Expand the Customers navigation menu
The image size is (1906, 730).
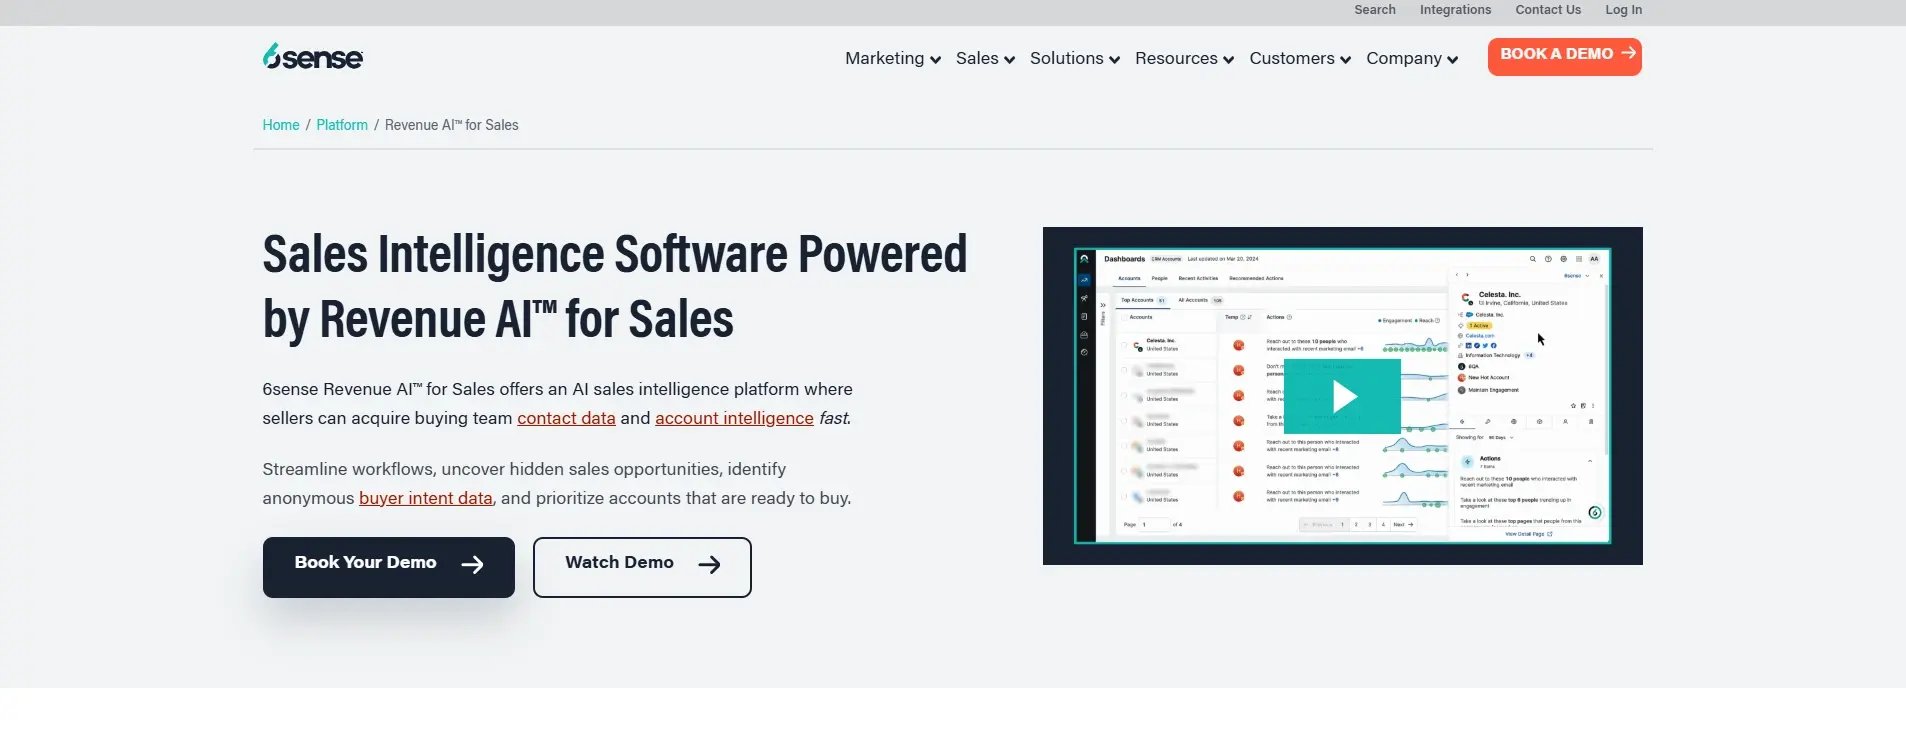(1300, 59)
